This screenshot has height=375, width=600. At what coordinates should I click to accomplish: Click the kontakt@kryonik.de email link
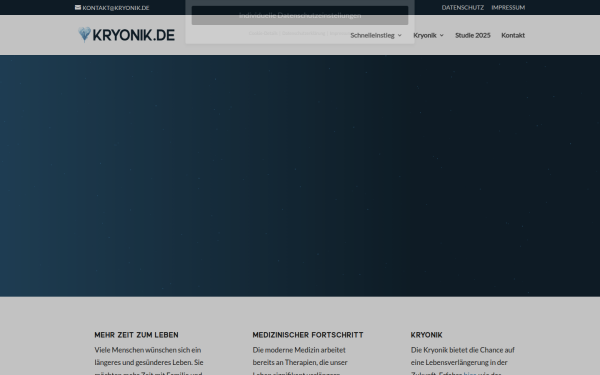pos(112,8)
